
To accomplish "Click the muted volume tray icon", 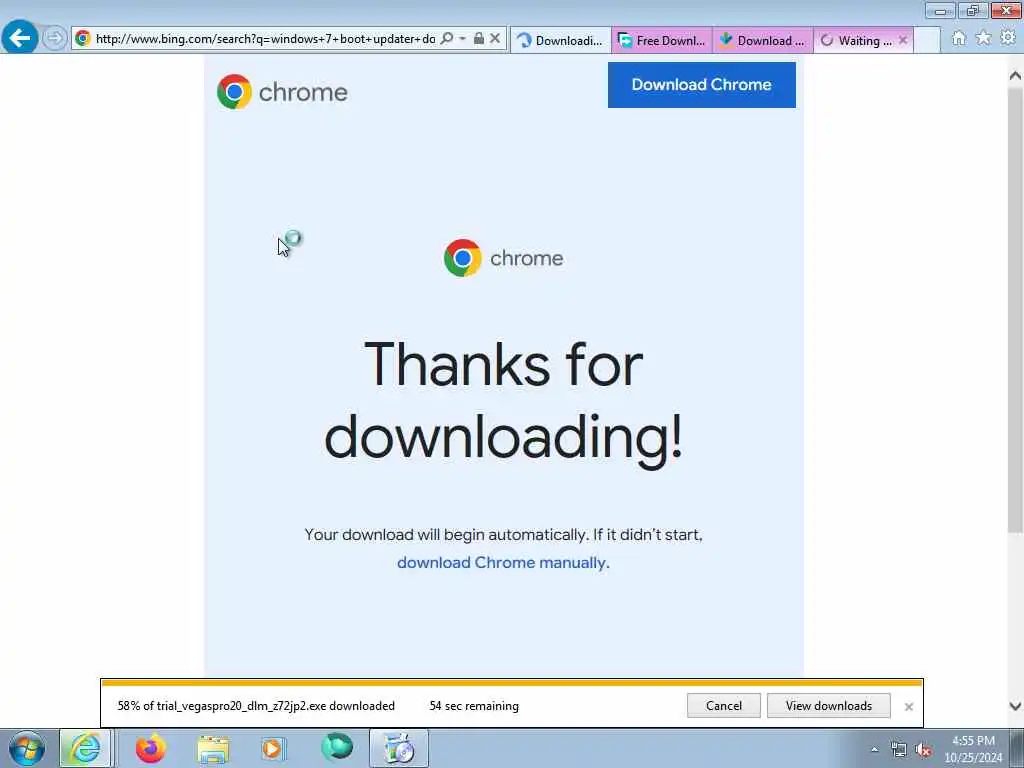I will 923,750.
